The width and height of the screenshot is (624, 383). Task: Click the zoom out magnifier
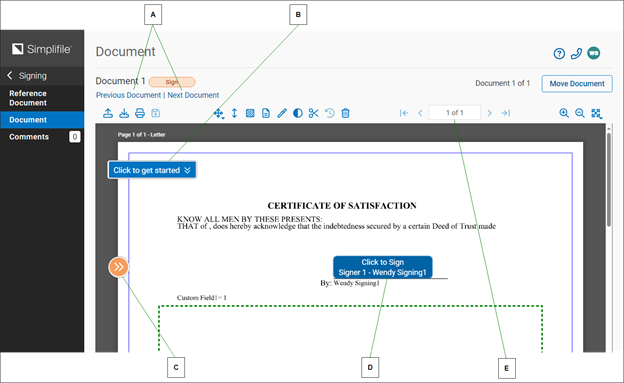(580, 113)
